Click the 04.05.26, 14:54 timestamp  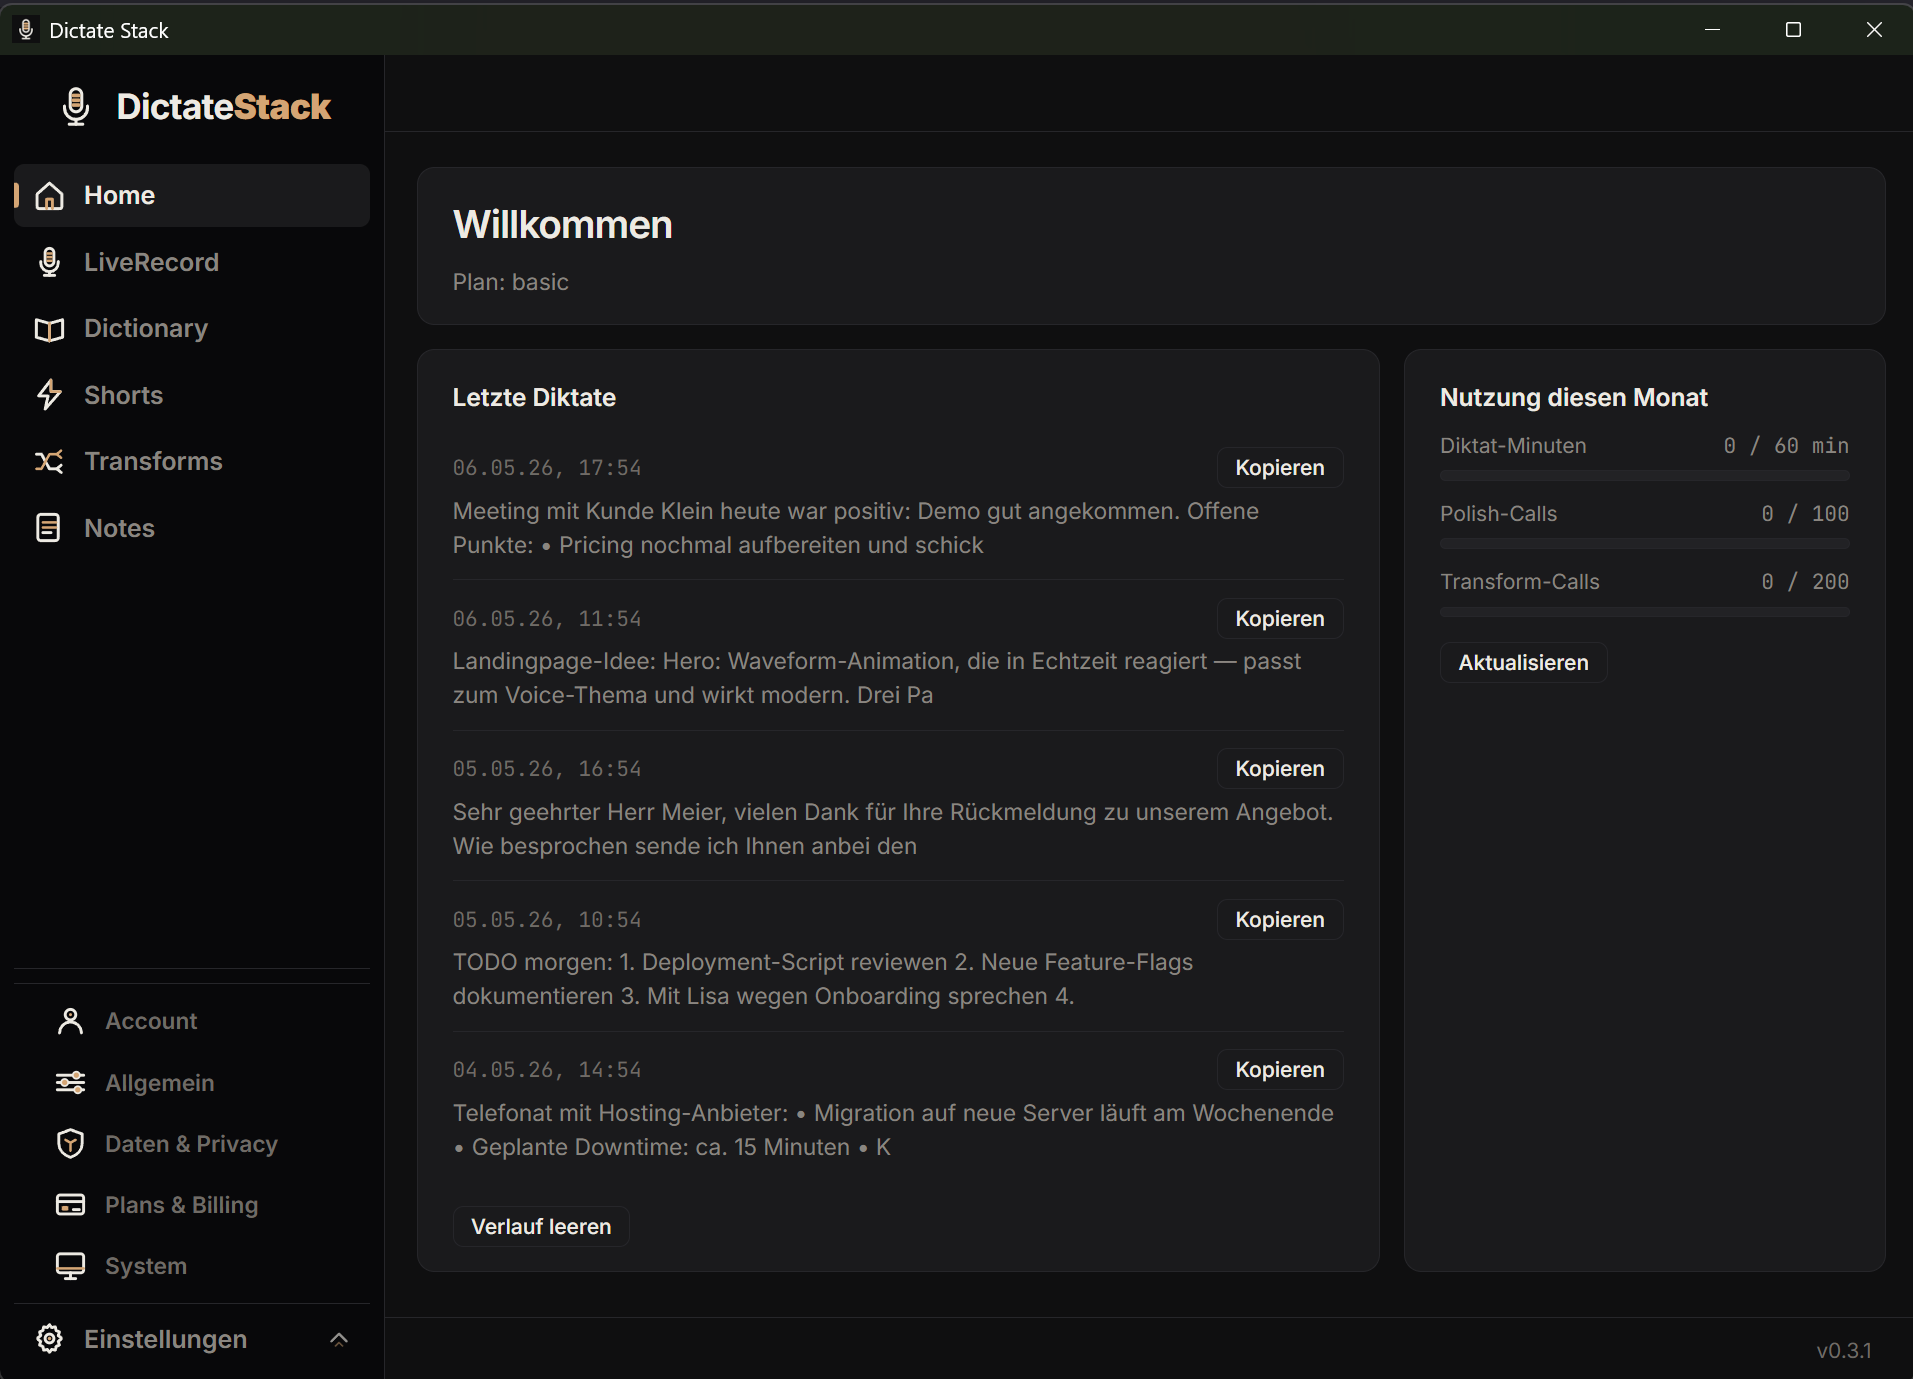click(x=547, y=1070)
